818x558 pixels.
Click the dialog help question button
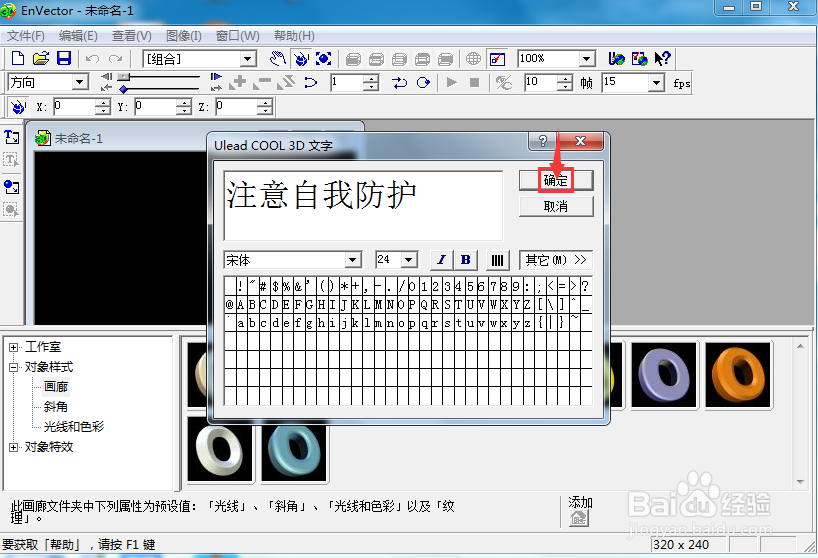(543, 141)
